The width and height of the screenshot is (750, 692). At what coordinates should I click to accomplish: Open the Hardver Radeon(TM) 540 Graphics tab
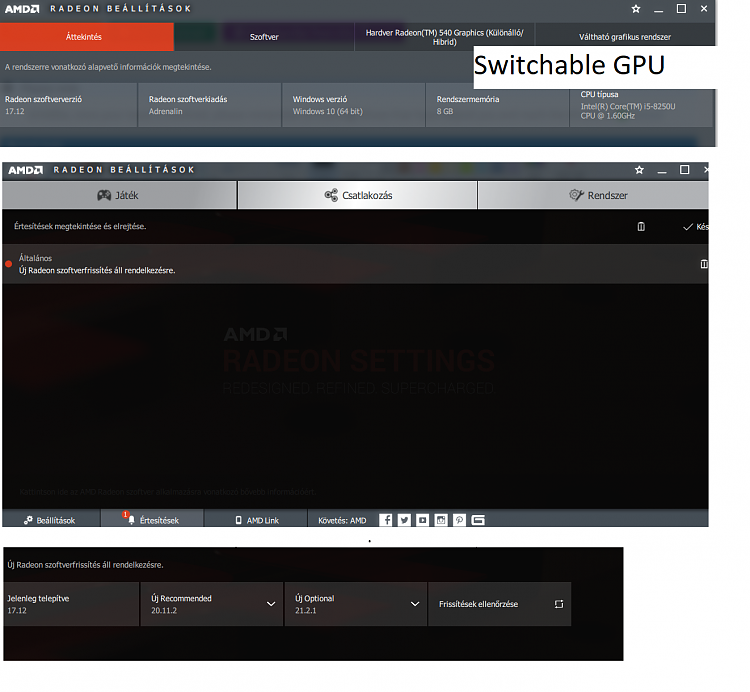444,37
